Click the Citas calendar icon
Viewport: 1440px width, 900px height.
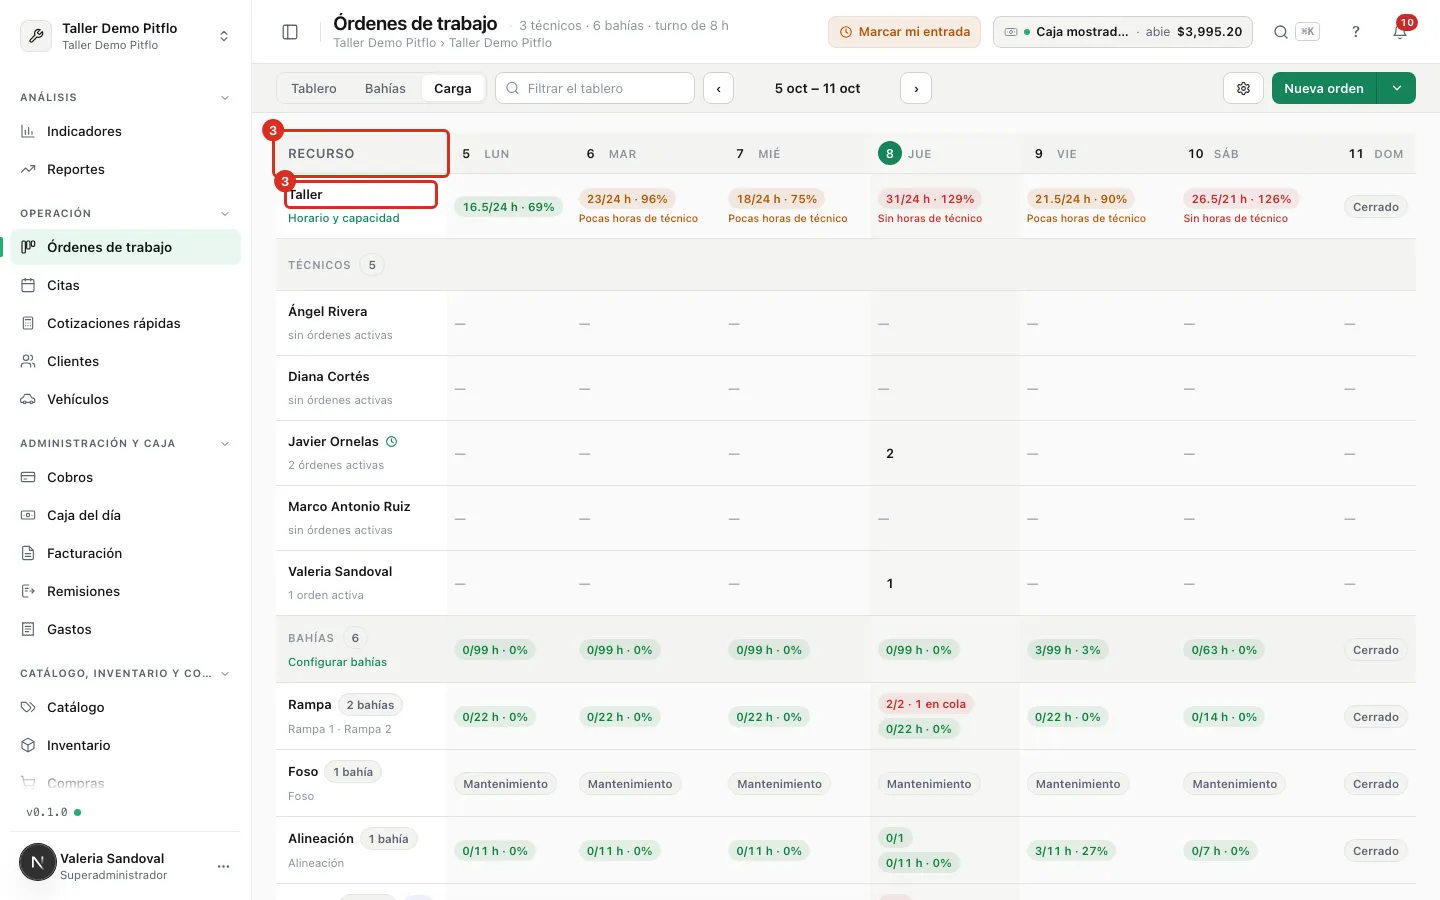[28, 285]
